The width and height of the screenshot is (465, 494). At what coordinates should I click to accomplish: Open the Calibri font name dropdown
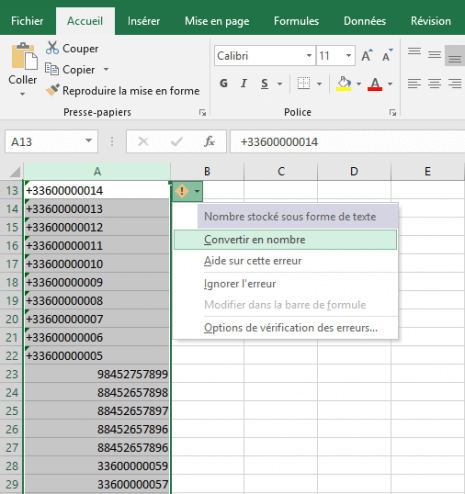309,56
